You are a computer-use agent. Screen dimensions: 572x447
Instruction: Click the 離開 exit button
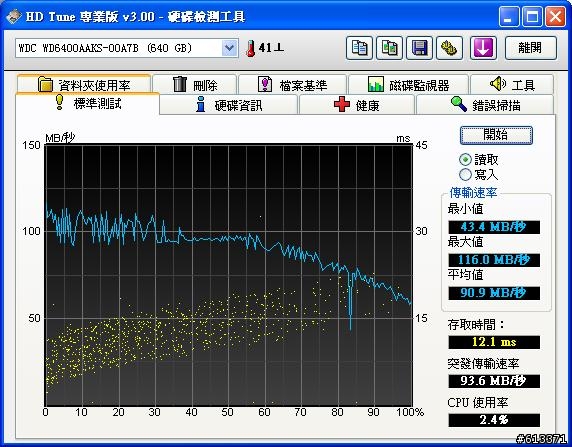(531, 48)
